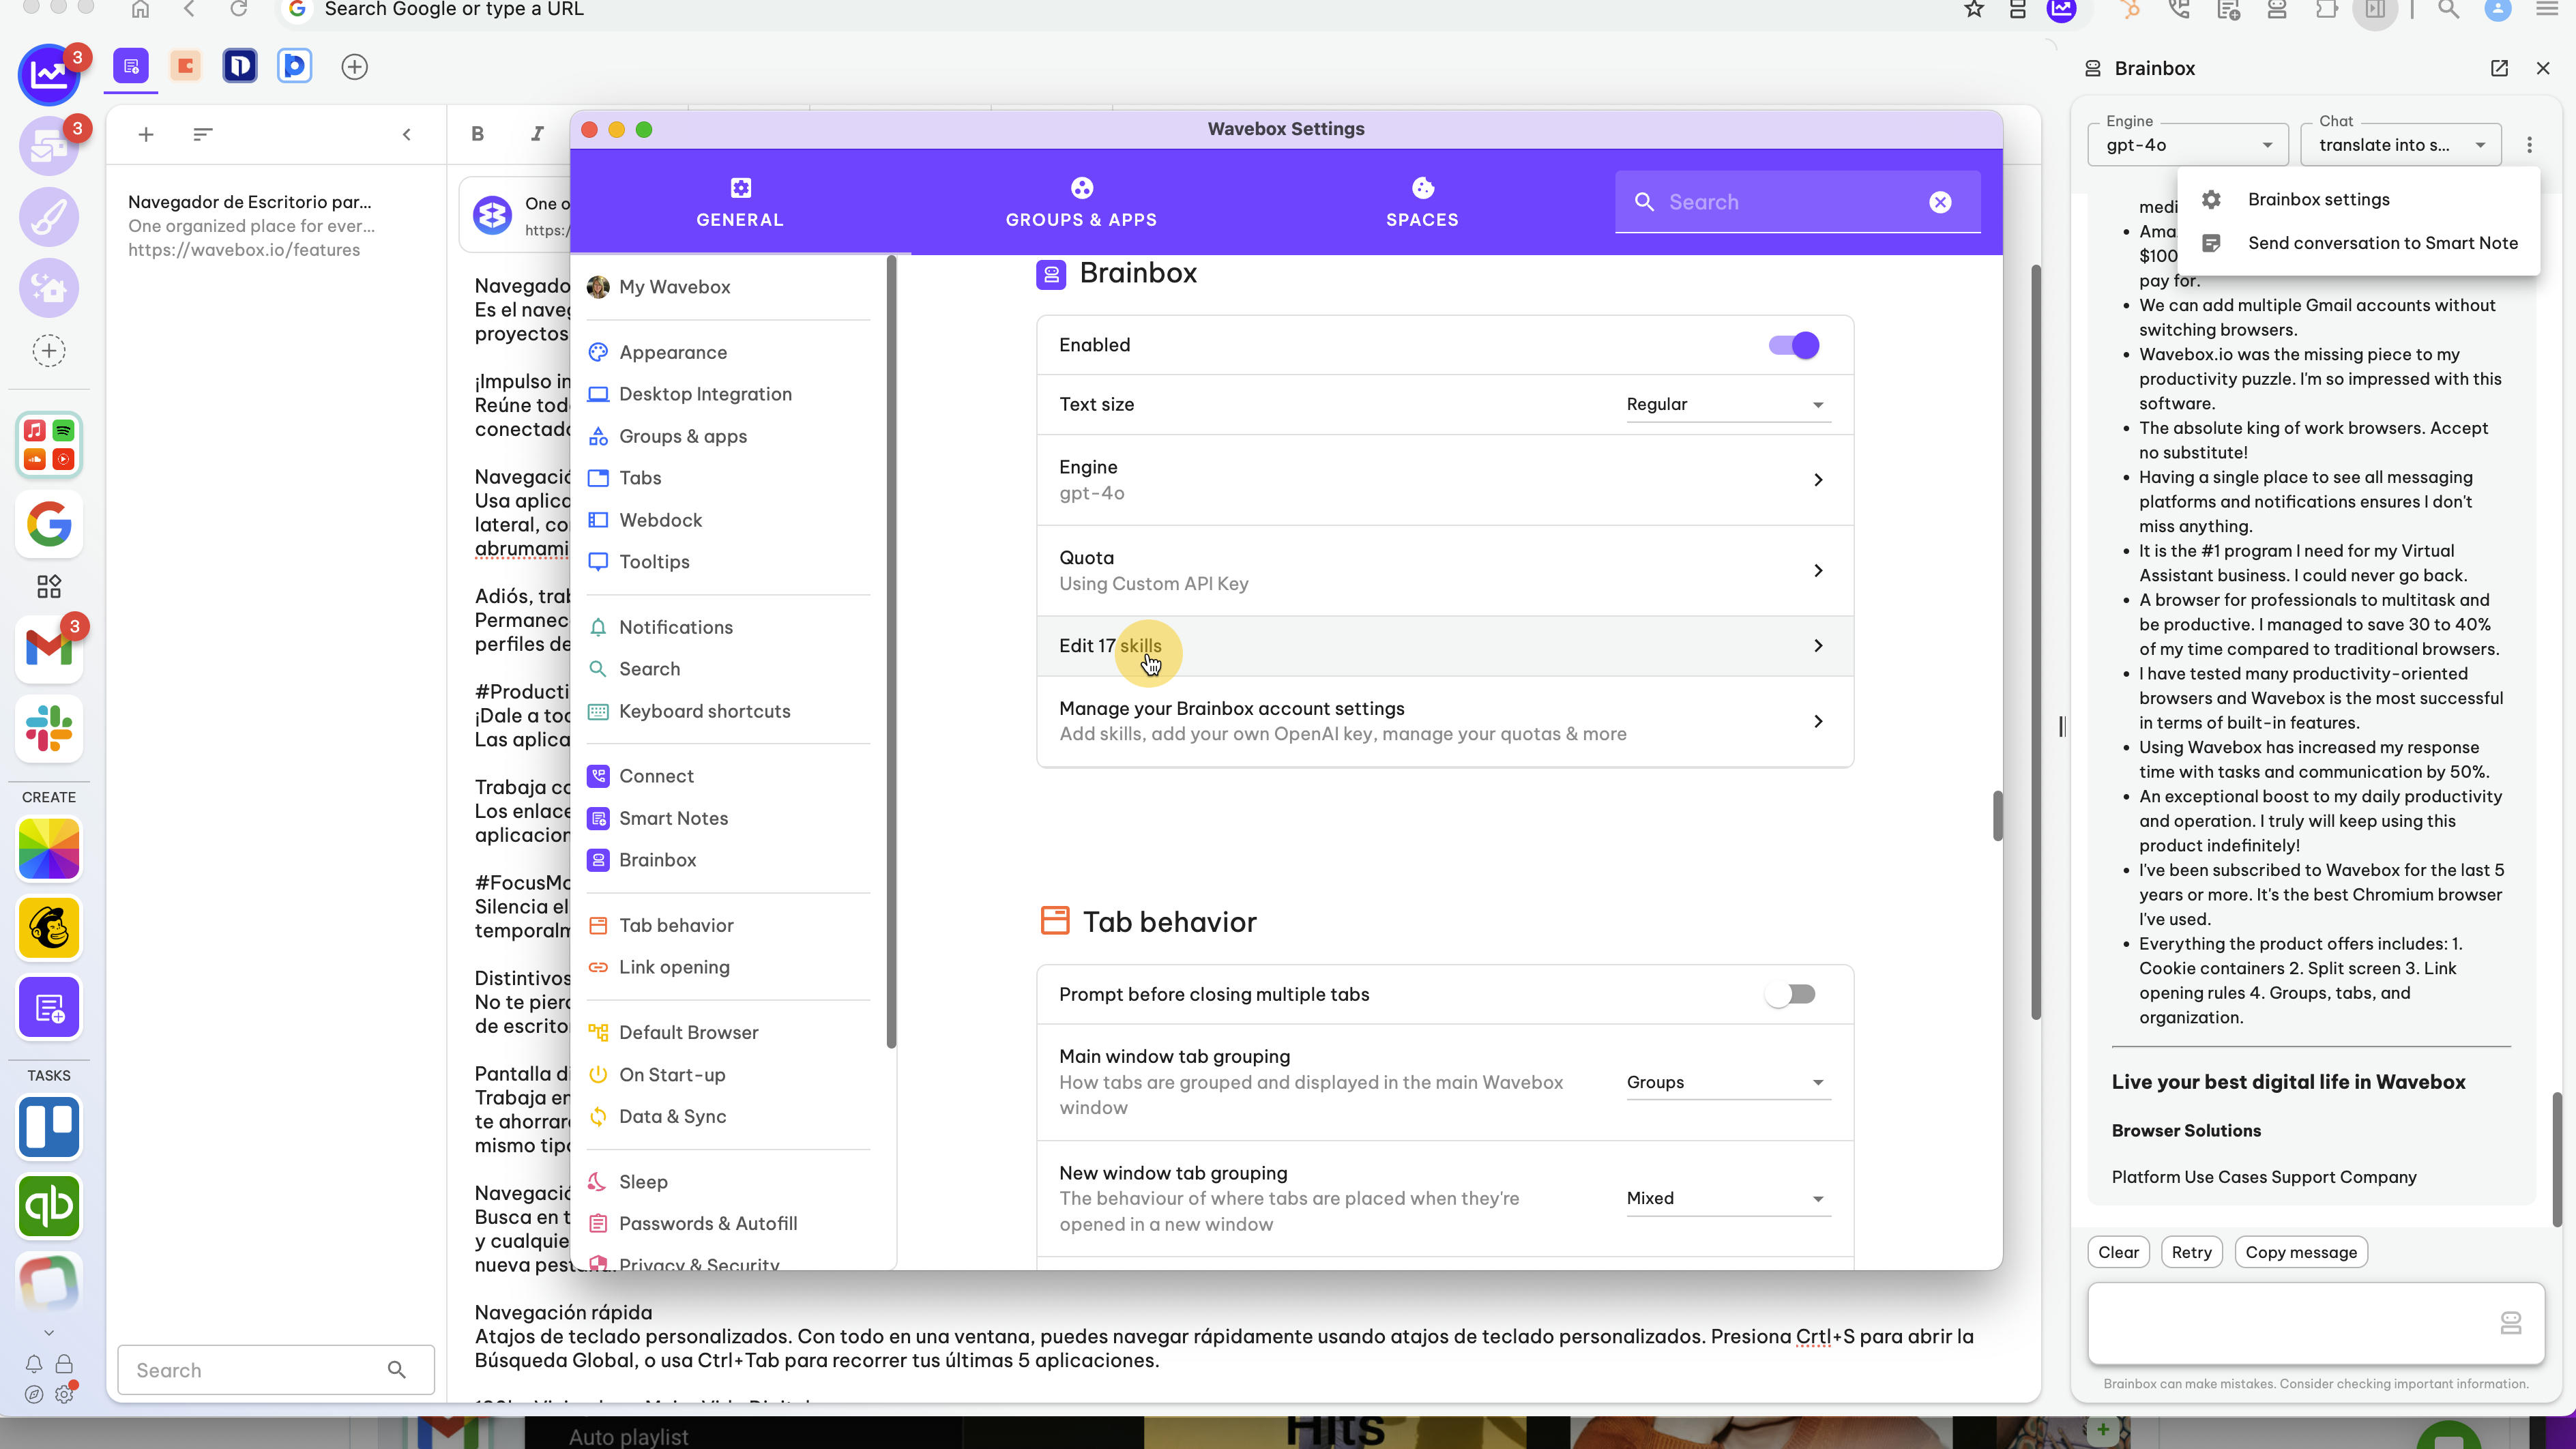Viewport: 2576px width, 1449px height.
Task: Open Chat translate dropdown in Brainbox panel
Action: (x=2401, y=145)
